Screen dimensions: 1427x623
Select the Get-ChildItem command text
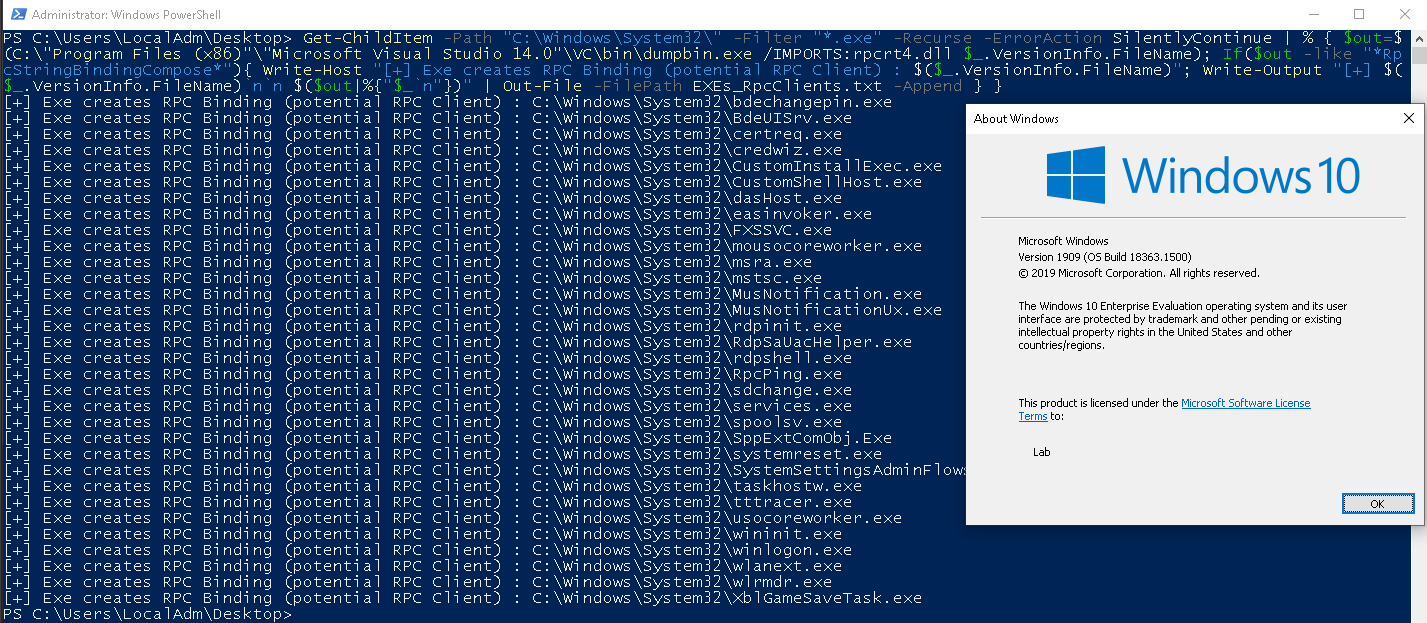point(368,37)
